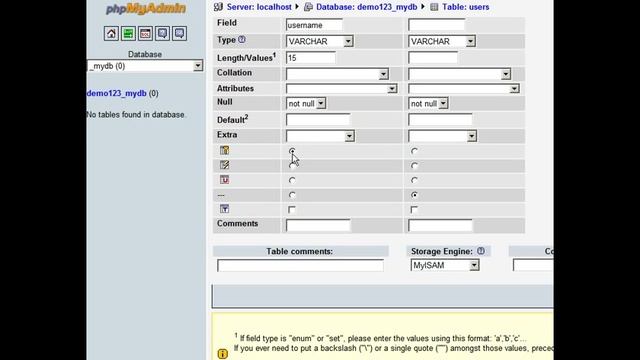Click the yellow info icon in notes
This screenshot has width=640, height=360.
(222, 353)
